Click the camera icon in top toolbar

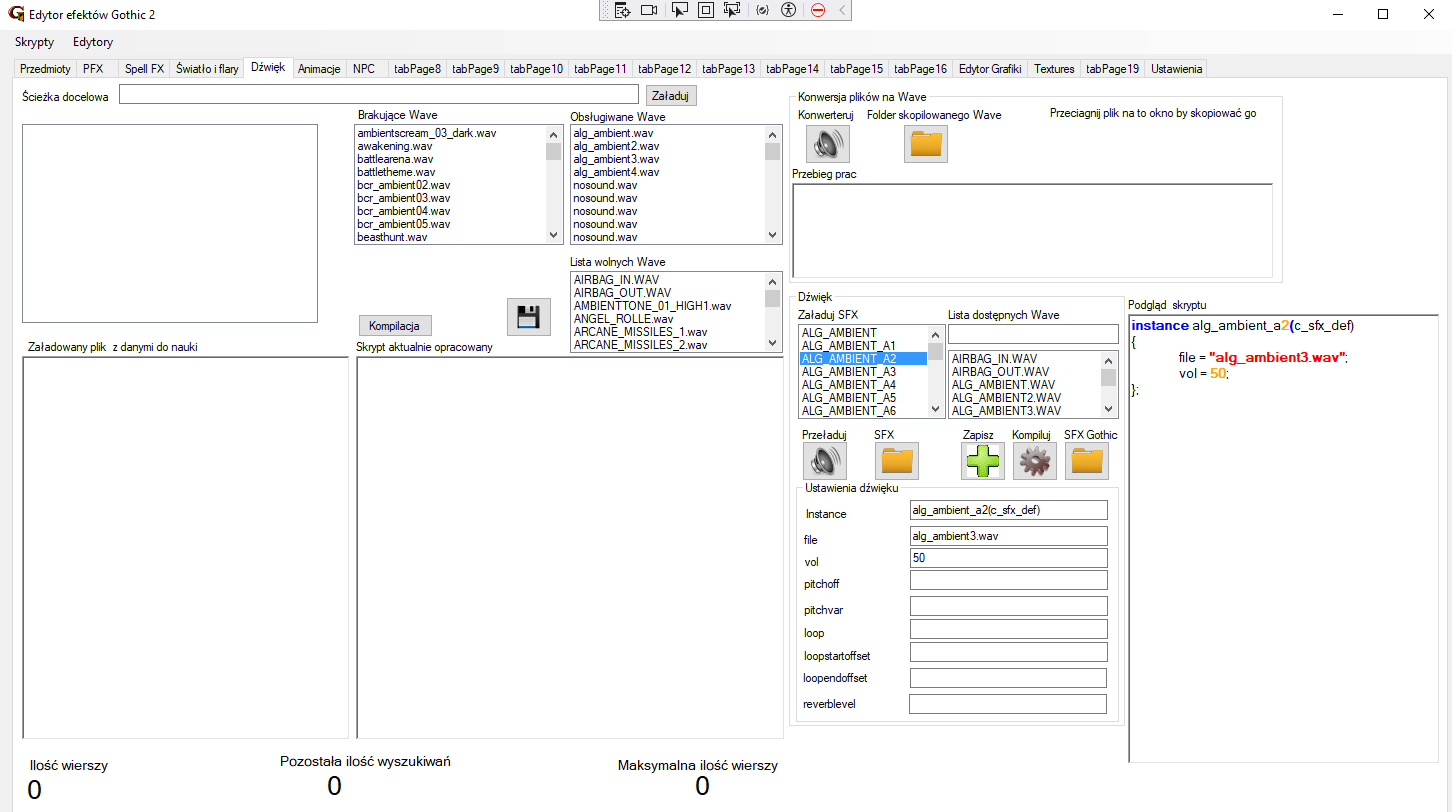point(649,10)
